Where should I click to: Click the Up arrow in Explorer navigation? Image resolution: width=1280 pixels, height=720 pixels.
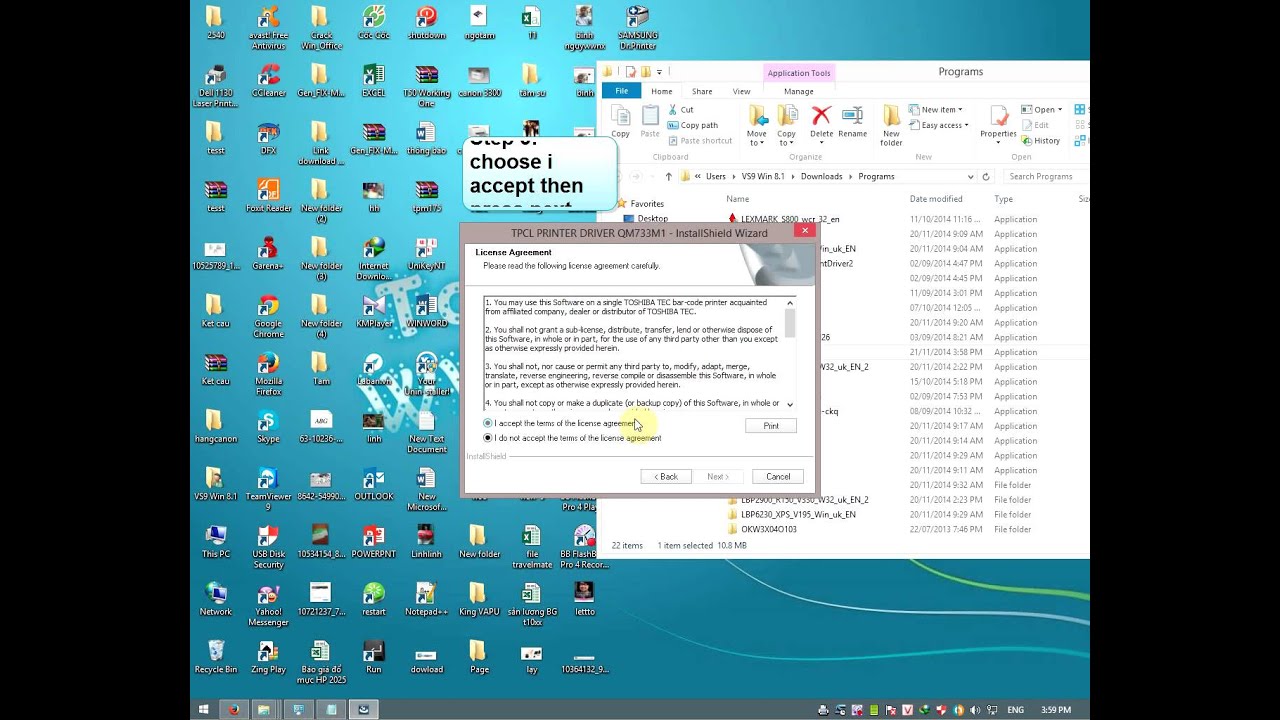[x=667, y=176]
